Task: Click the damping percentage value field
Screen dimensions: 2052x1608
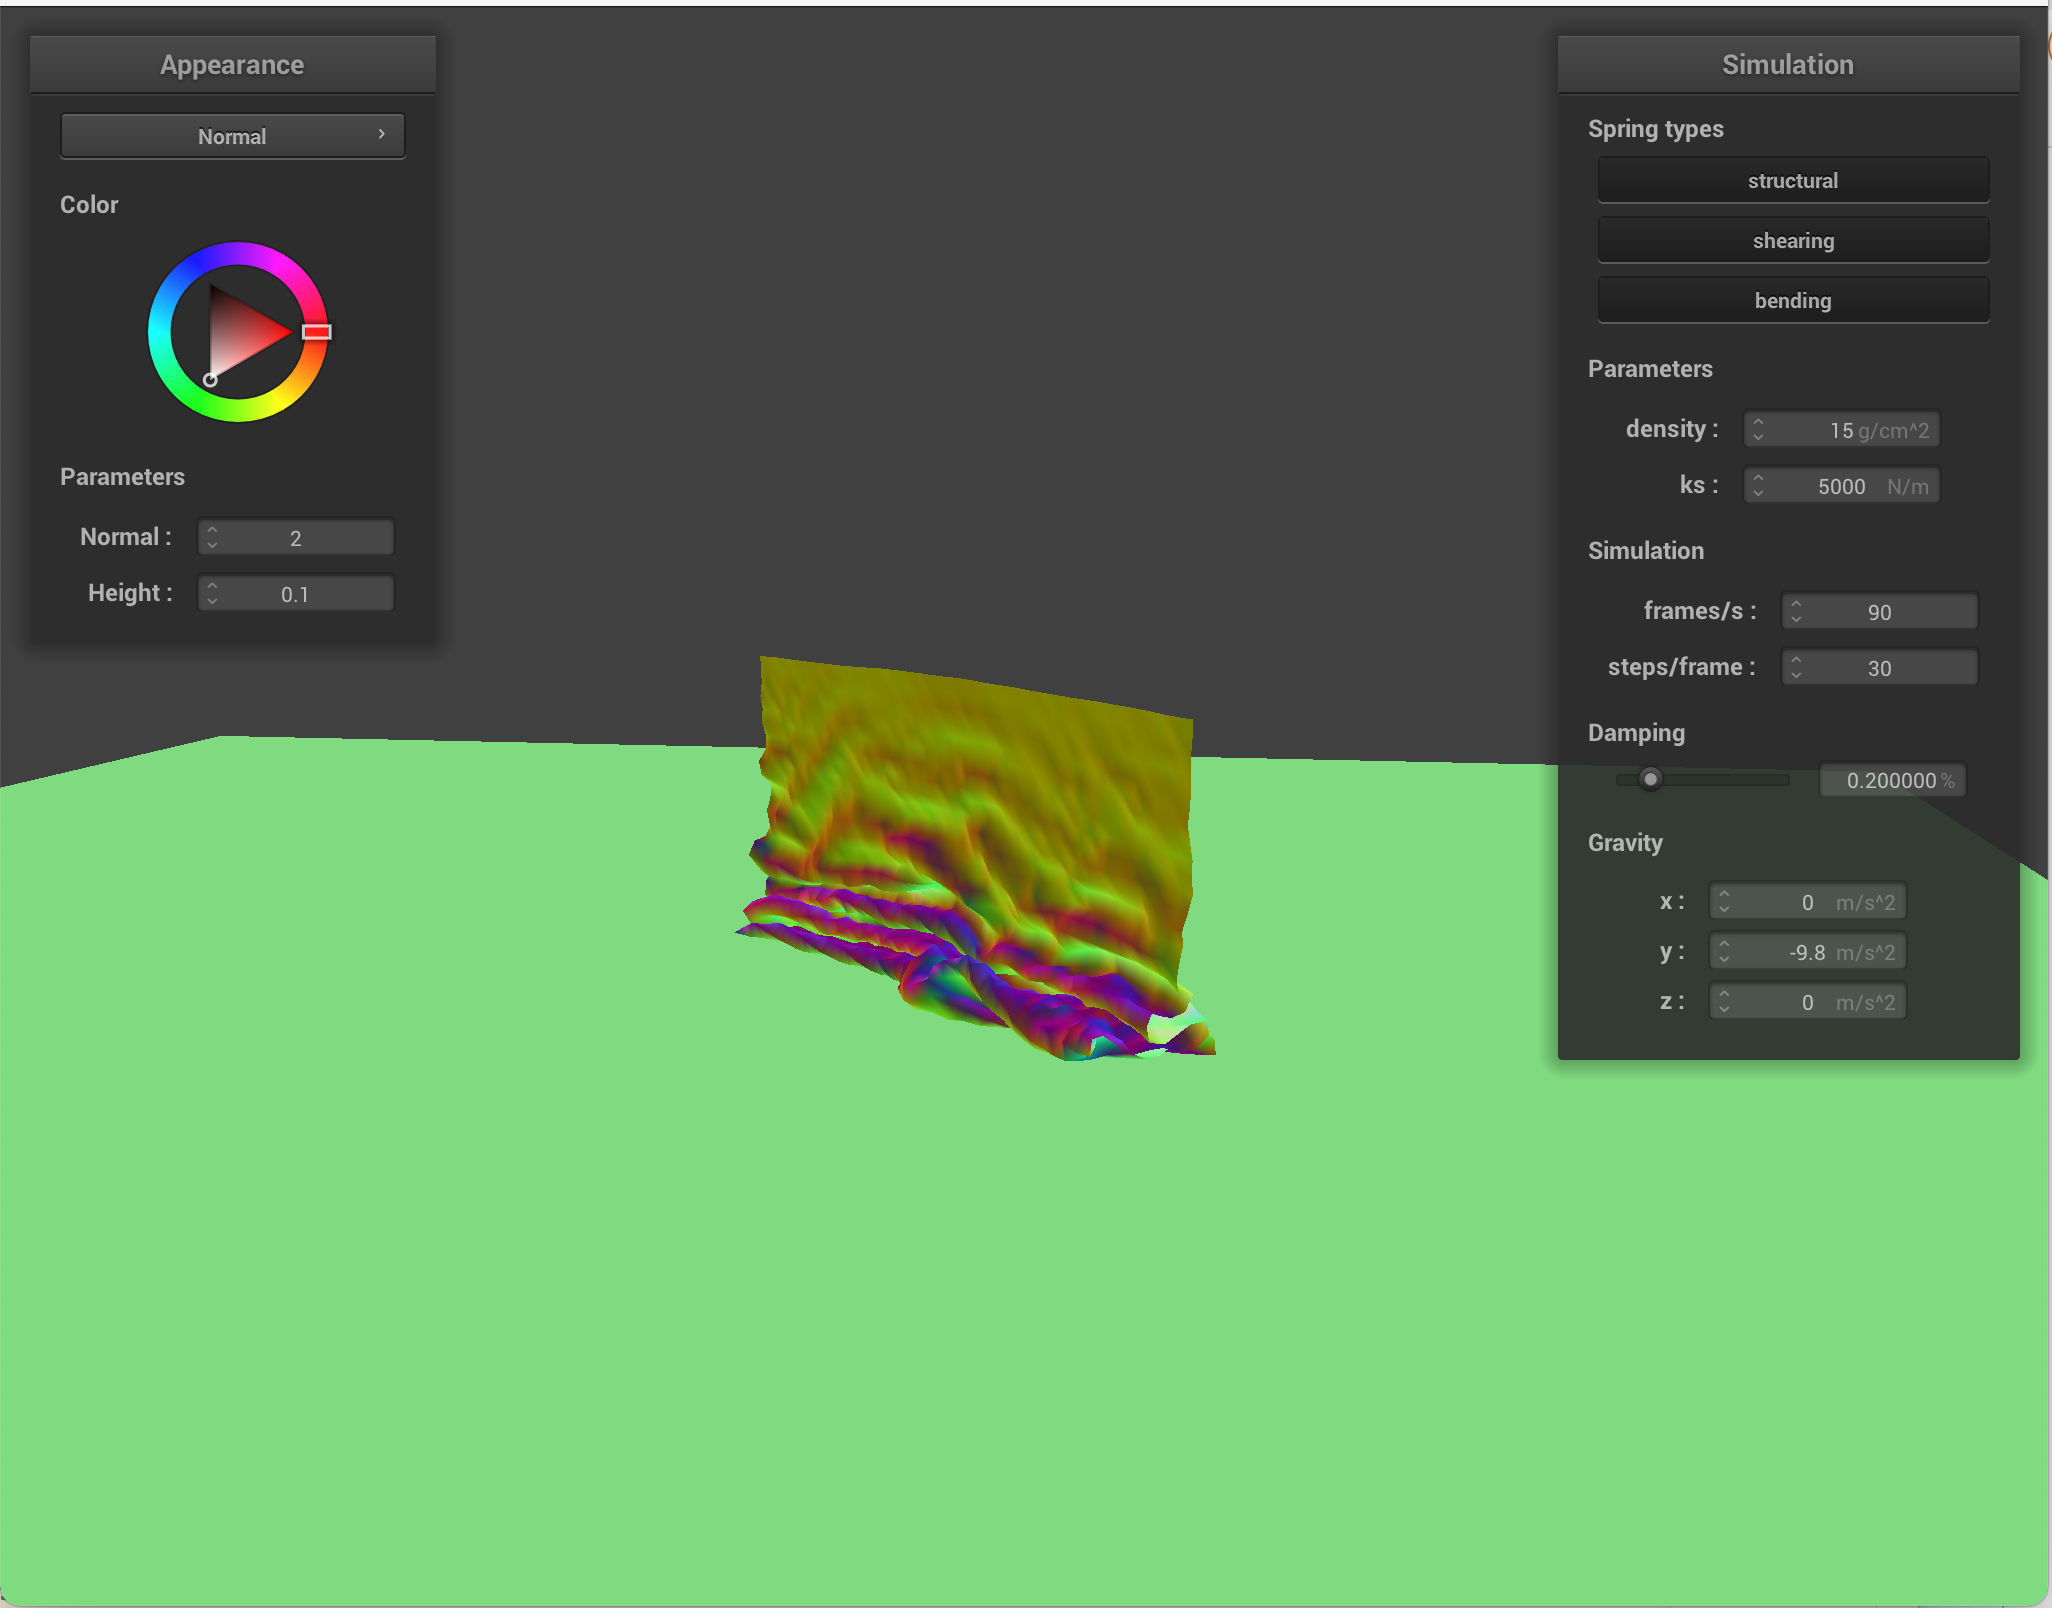Action: [x=1892, y=780]
